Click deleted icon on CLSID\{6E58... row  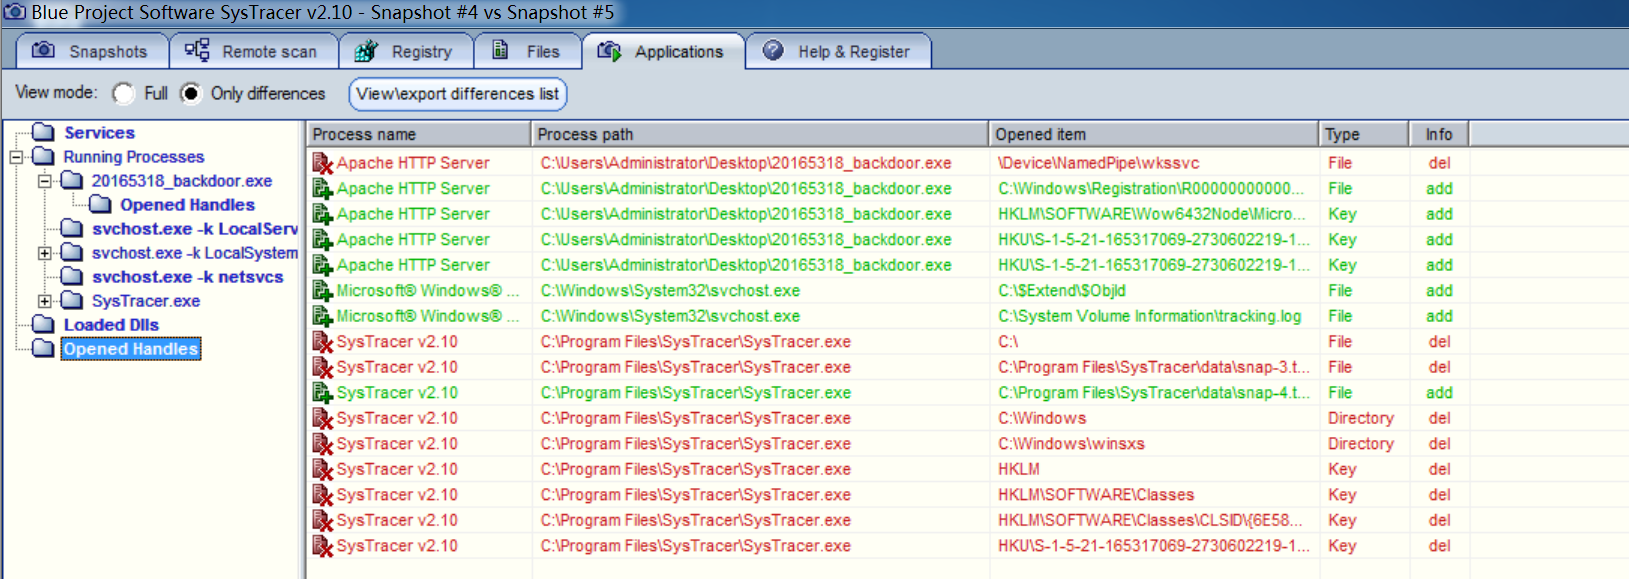[x=322, y=520]
